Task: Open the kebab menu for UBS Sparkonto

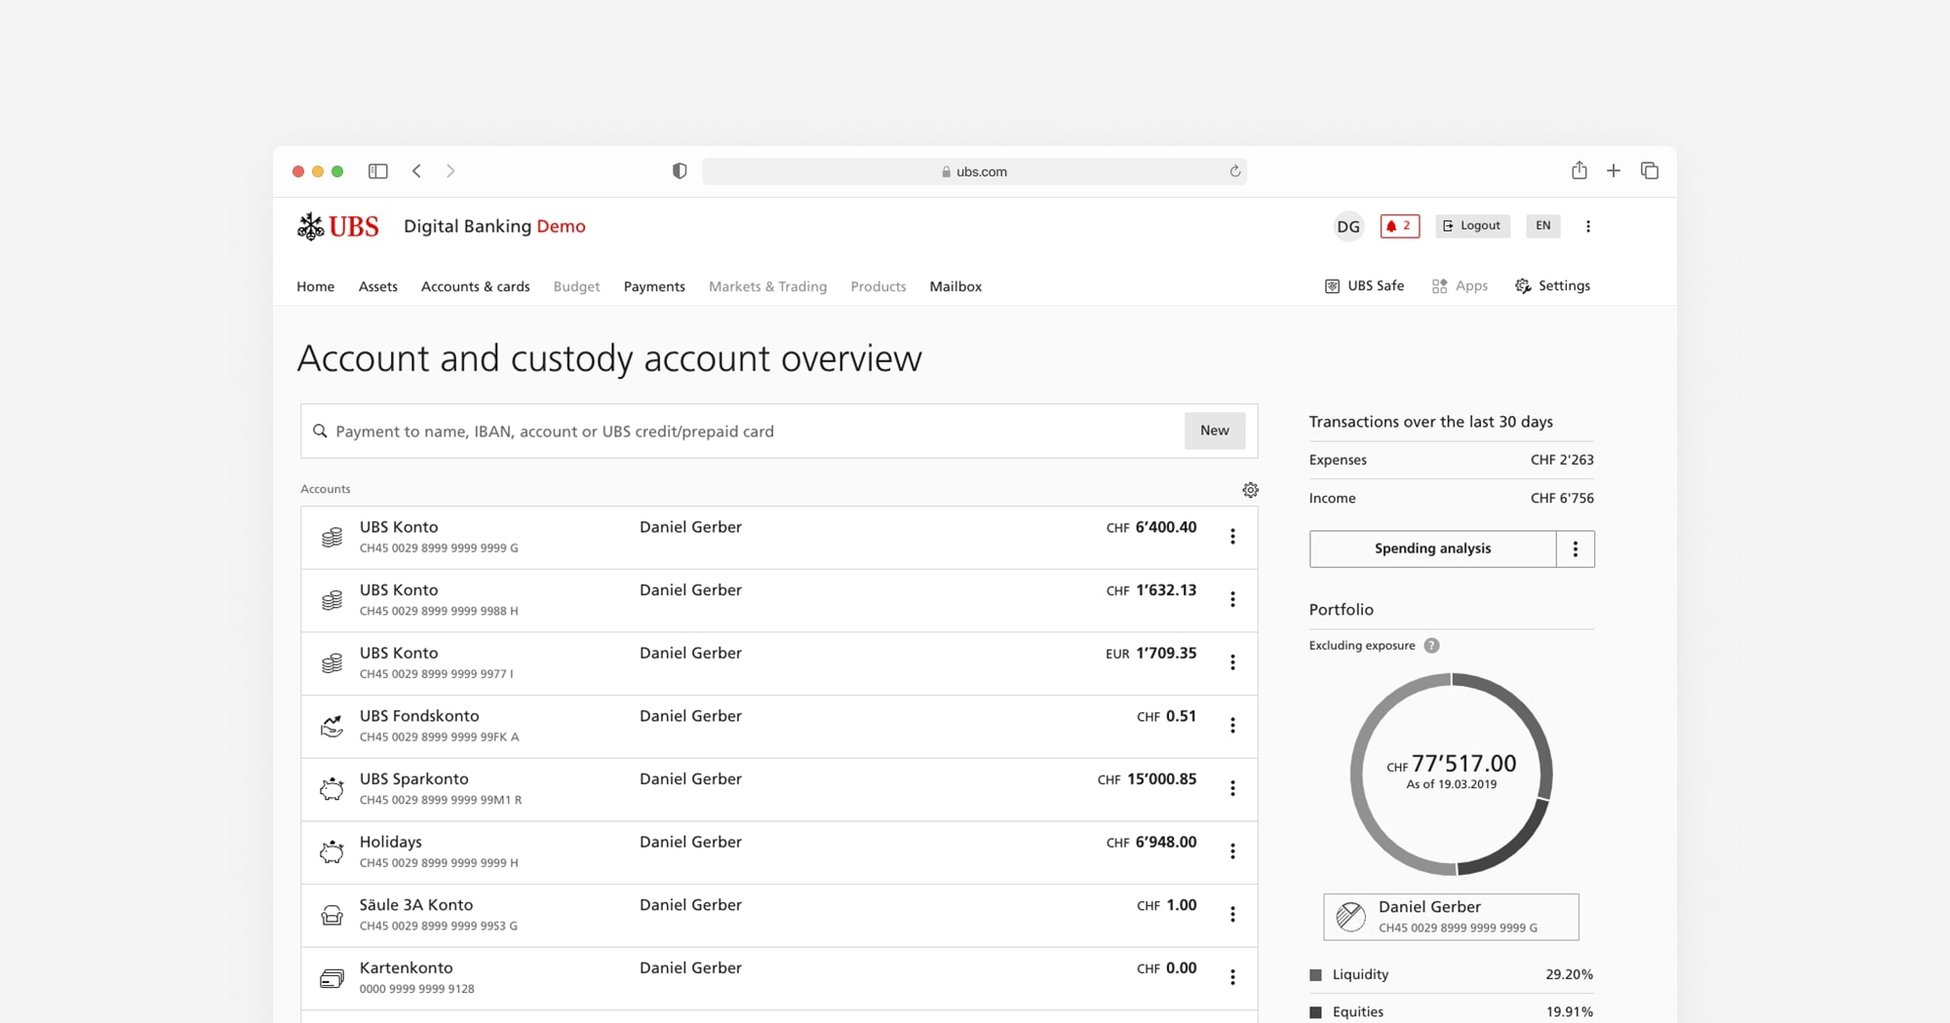Action: 1233,788
